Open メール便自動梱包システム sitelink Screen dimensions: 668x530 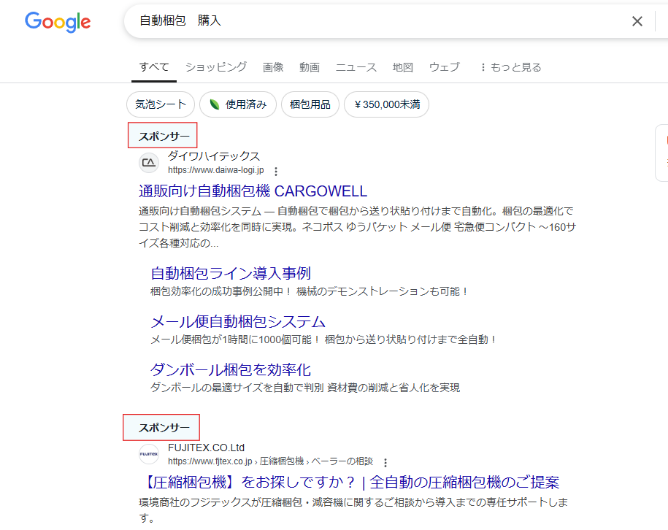(x=238, y=321)
